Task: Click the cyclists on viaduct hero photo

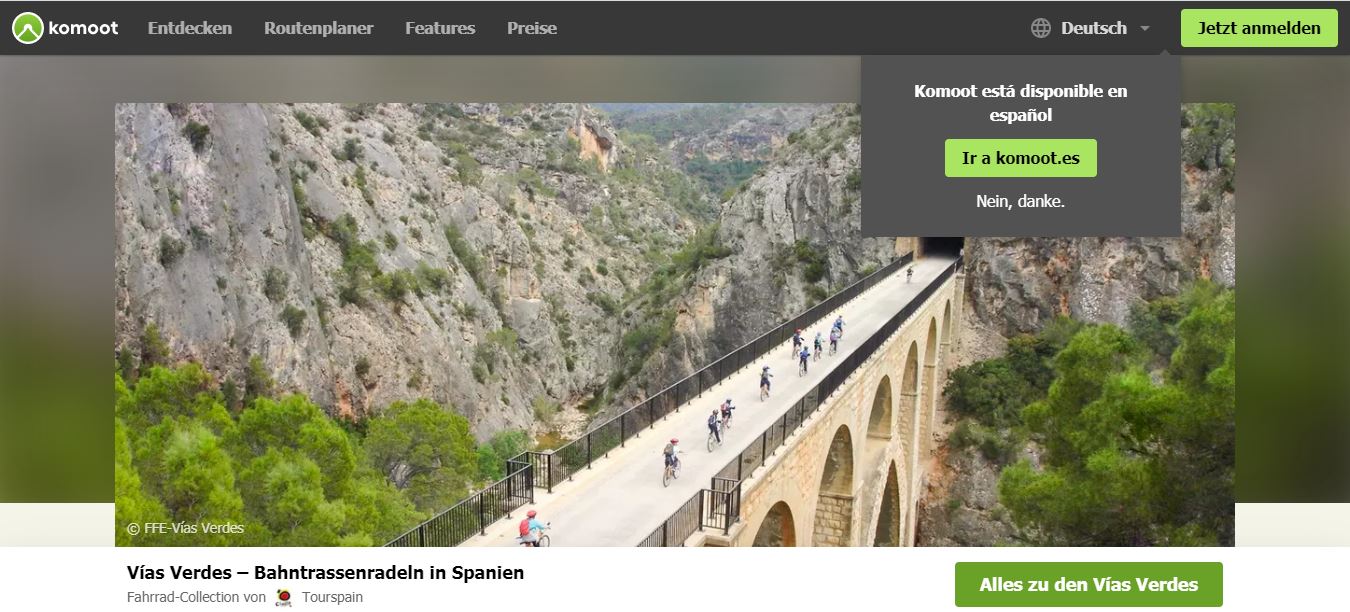Action: click(675, 325)
